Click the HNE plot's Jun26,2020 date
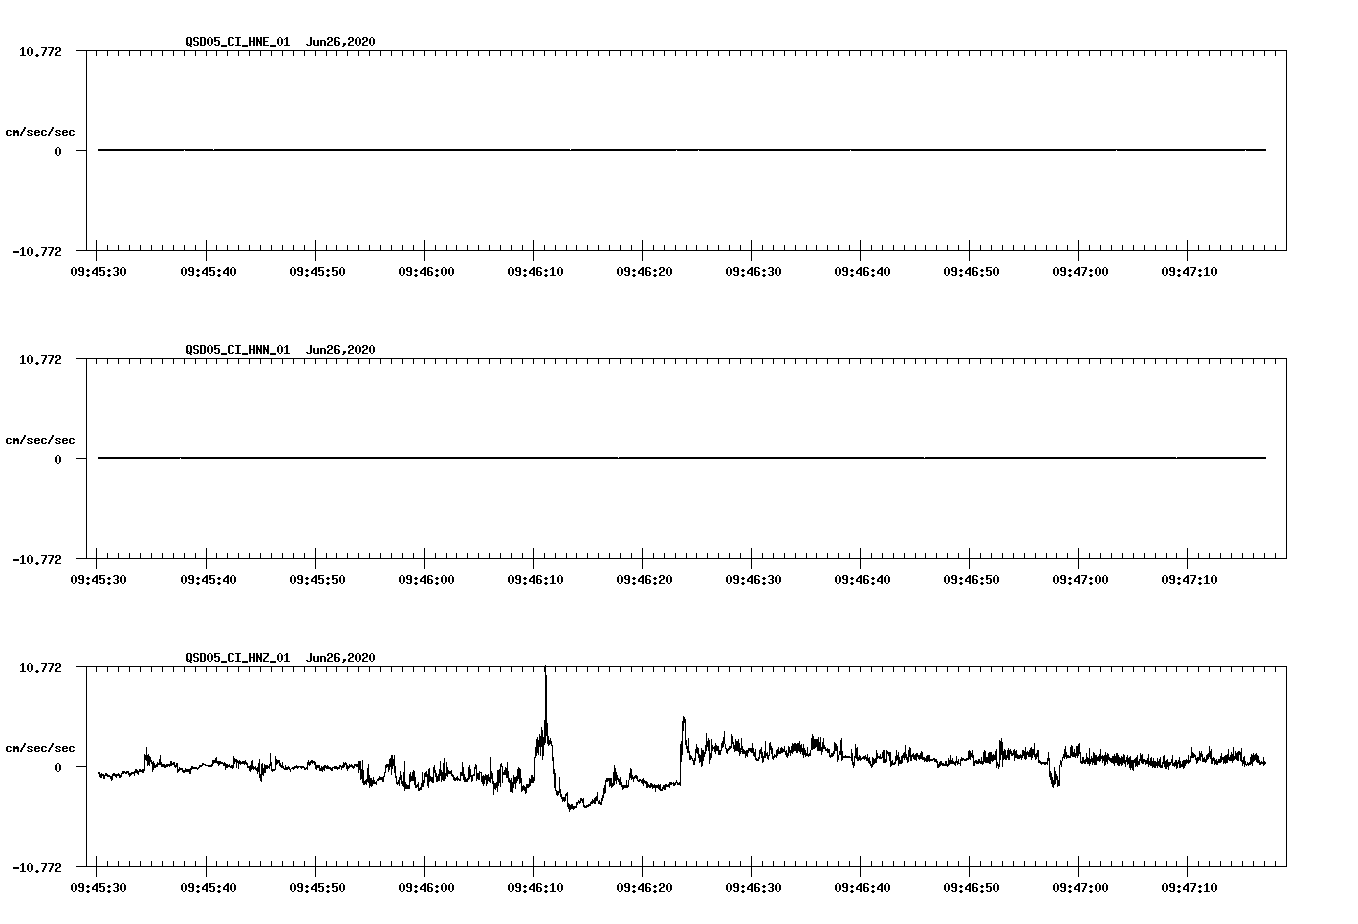Screen dimensions: 1358x924 pos(341,42)
